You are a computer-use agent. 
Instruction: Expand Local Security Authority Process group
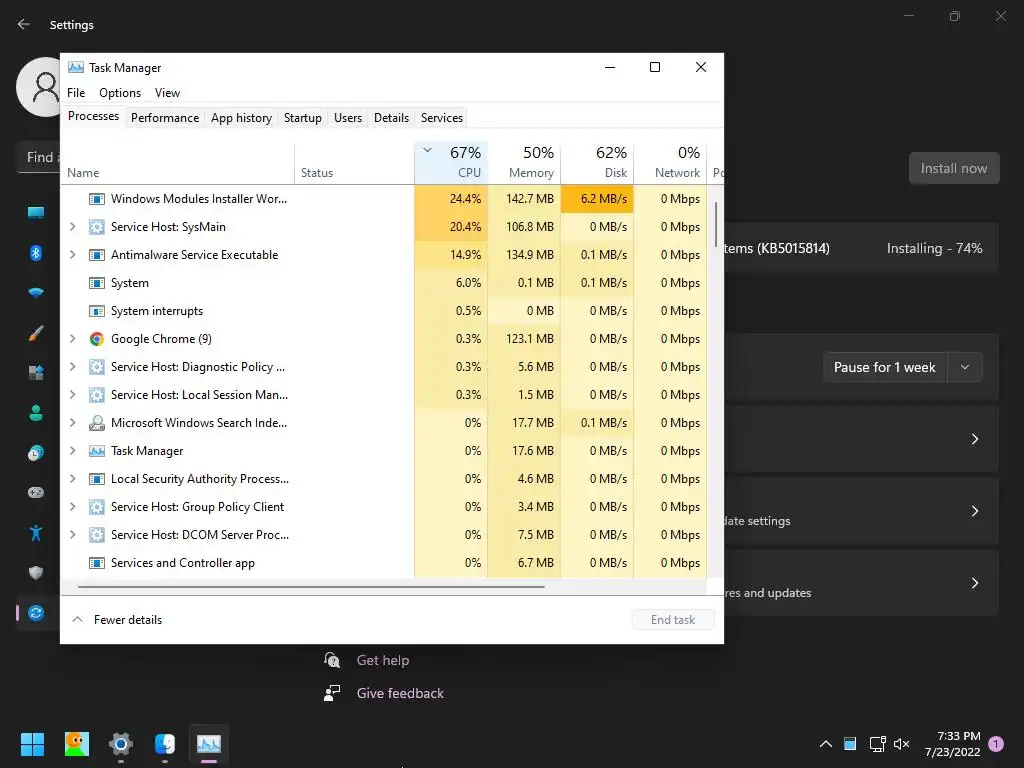tap(72, 479)
